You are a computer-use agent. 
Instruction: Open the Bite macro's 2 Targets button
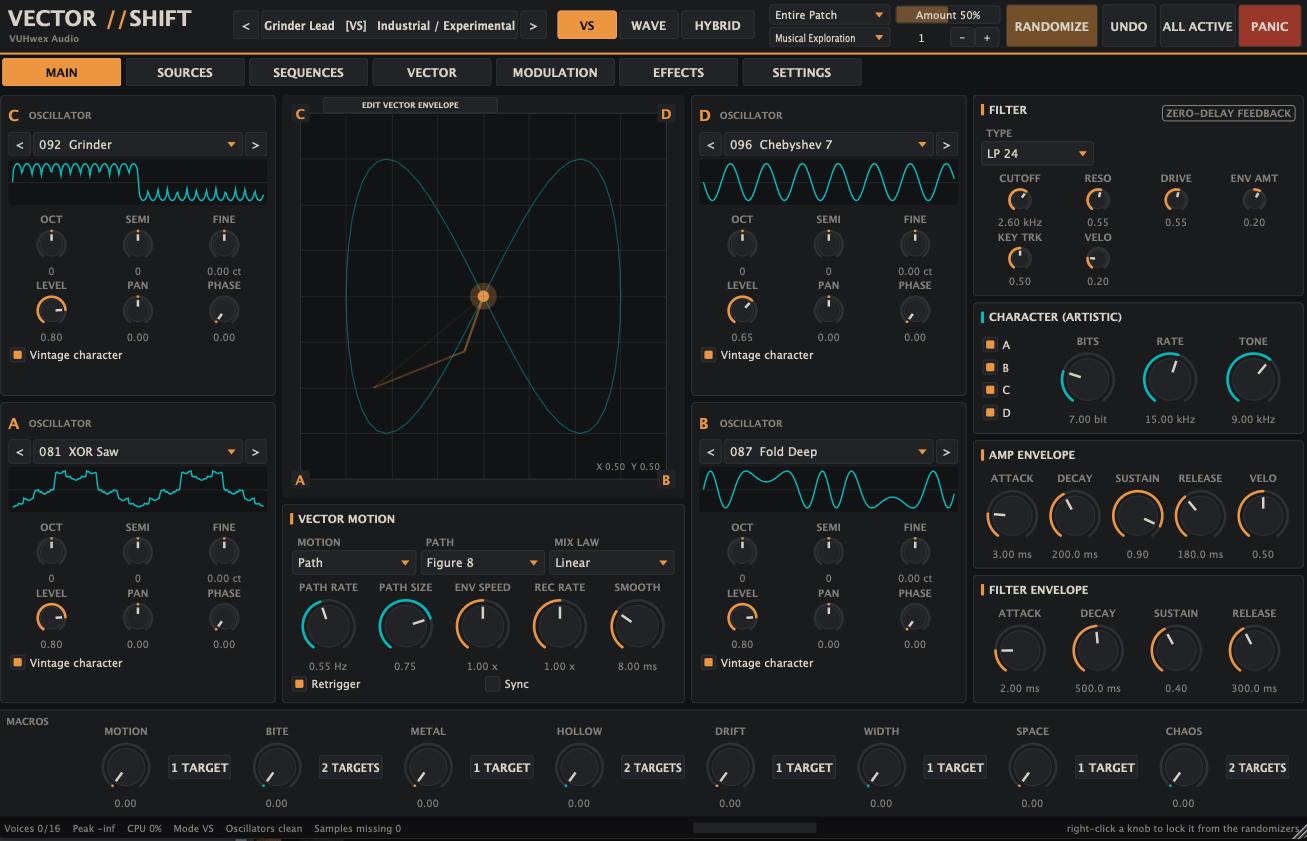pyautogui.click(x=351, y=767)
